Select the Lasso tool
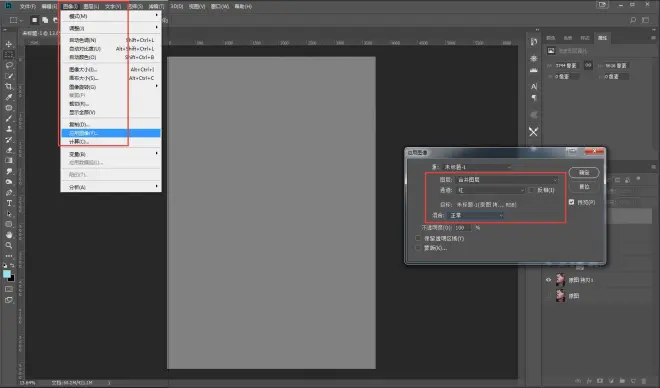 (8, 65)
